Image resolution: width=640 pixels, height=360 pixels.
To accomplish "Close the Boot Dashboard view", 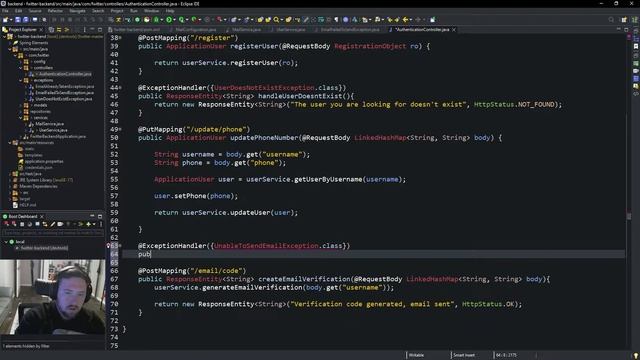I will pos(42,216).
